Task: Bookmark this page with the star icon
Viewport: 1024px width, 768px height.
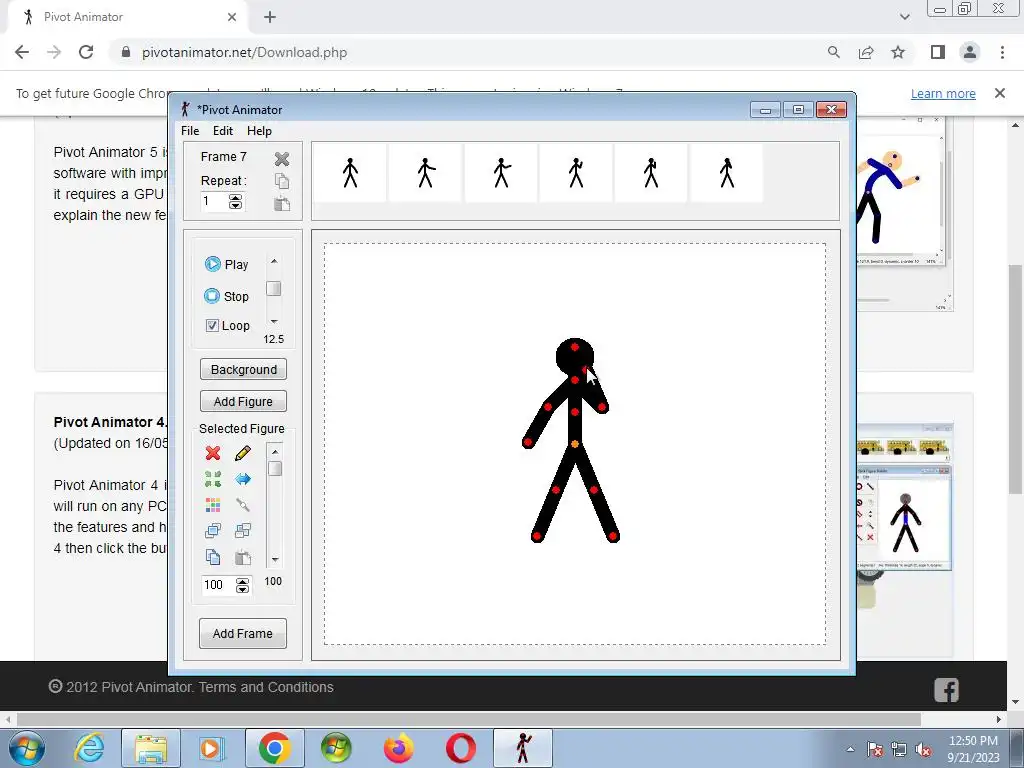Action: [899, 52]
